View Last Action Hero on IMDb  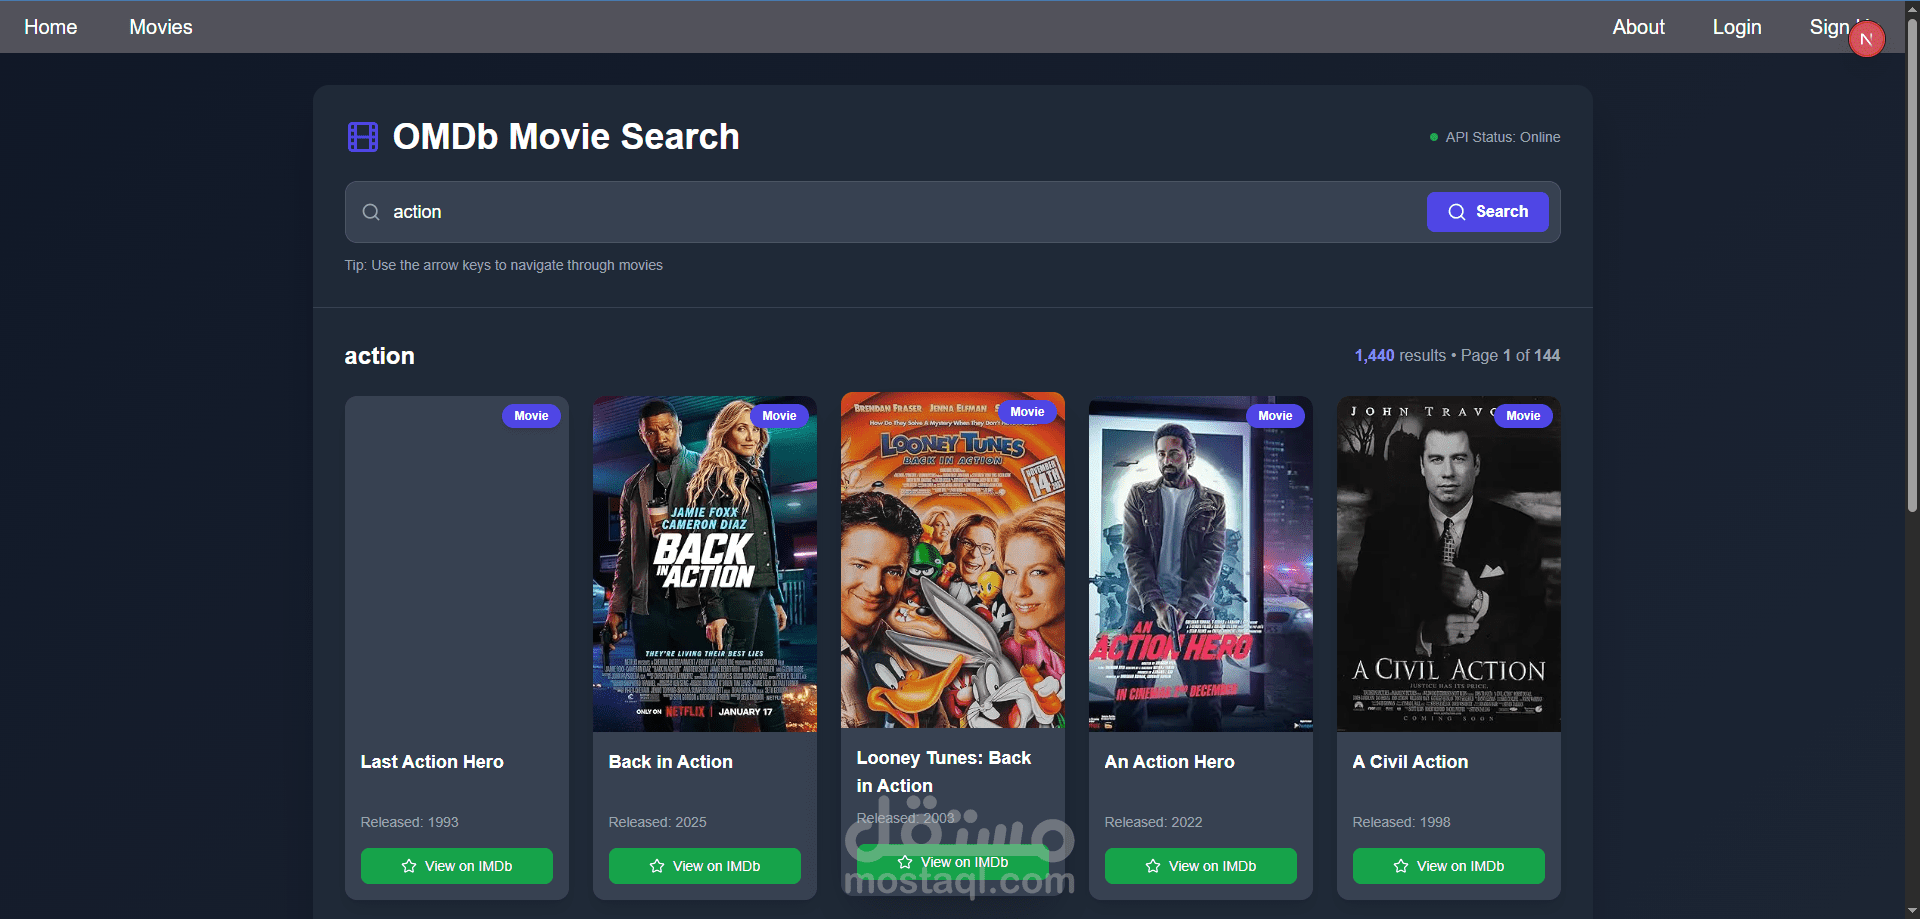[x=457, y=866]
